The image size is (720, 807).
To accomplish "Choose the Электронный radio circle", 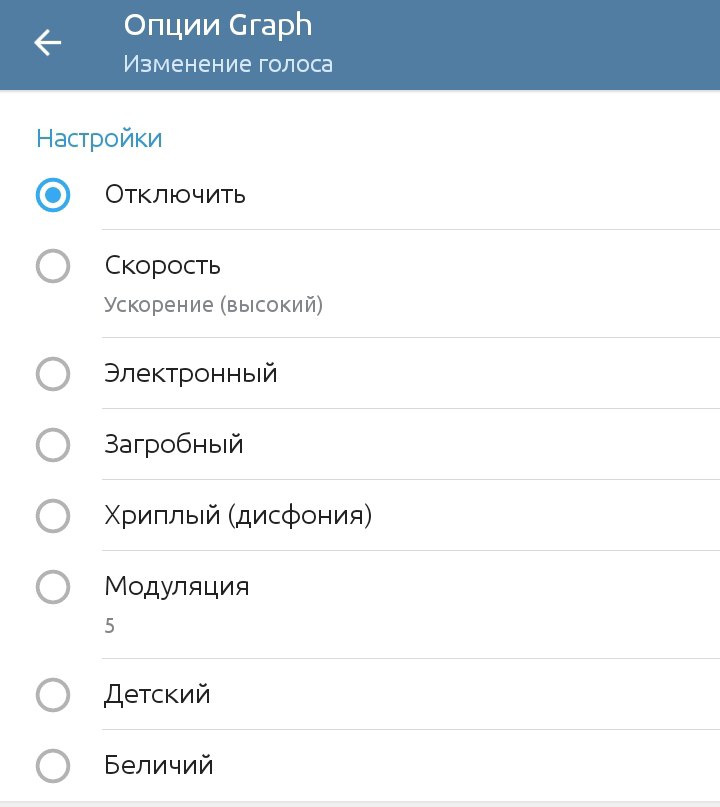I will [53, 374].
